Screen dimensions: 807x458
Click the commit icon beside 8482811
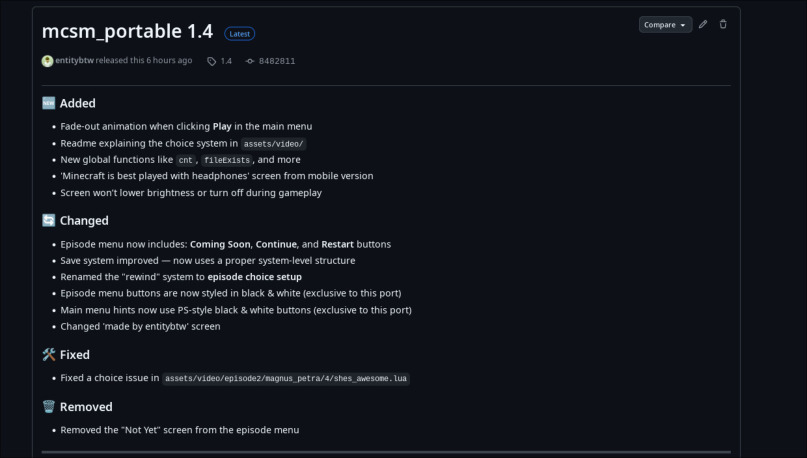click(x=250, y=61)
